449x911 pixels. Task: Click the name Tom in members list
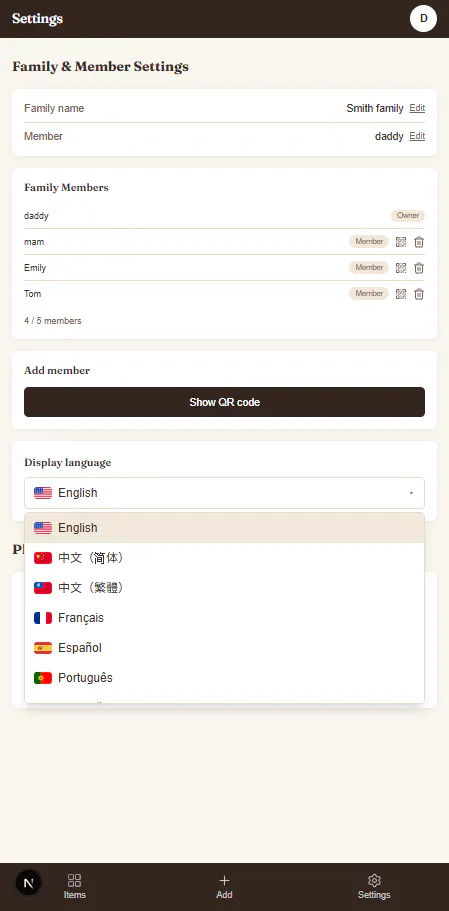click(x=33, y=294)
